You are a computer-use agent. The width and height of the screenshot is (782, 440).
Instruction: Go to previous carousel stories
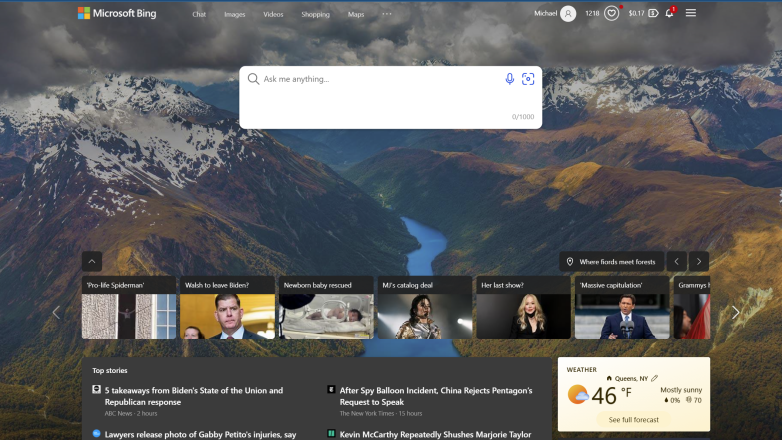click(56, 312)
